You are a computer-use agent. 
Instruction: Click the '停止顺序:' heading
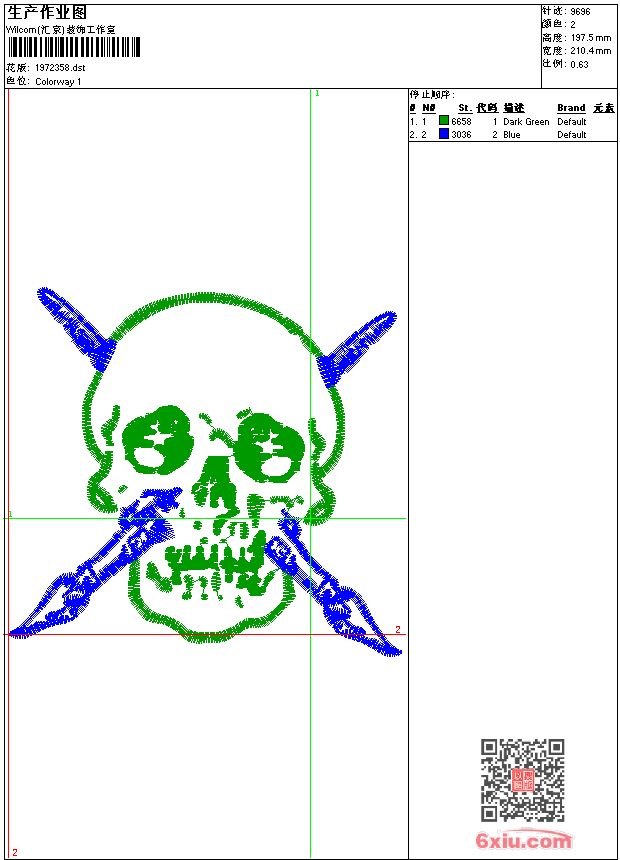[432, 94]
